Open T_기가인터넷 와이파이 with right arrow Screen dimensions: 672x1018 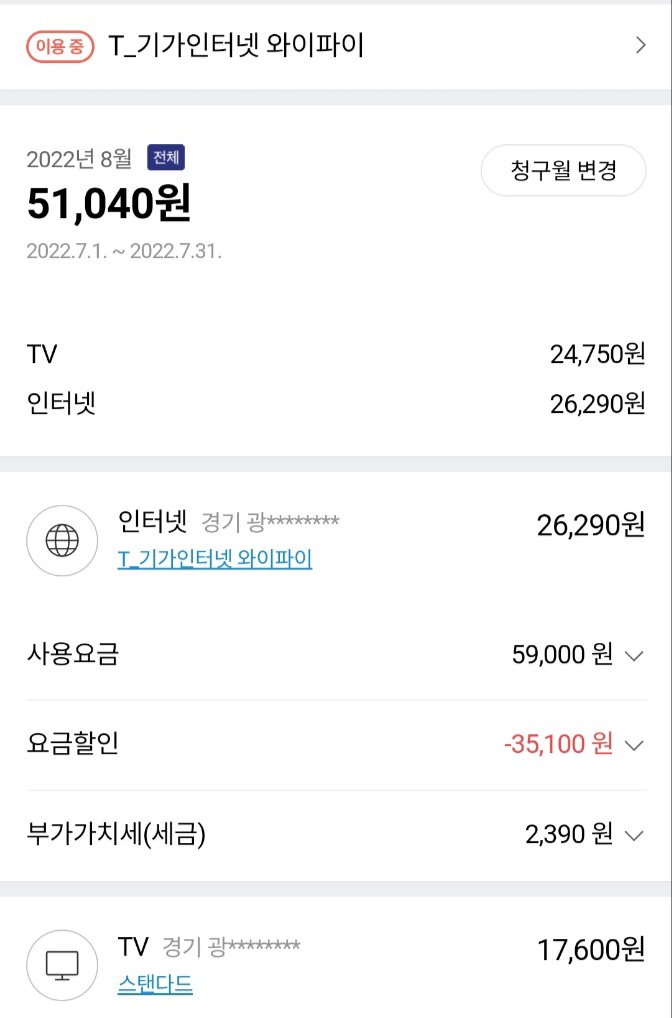tap(641, 45)
